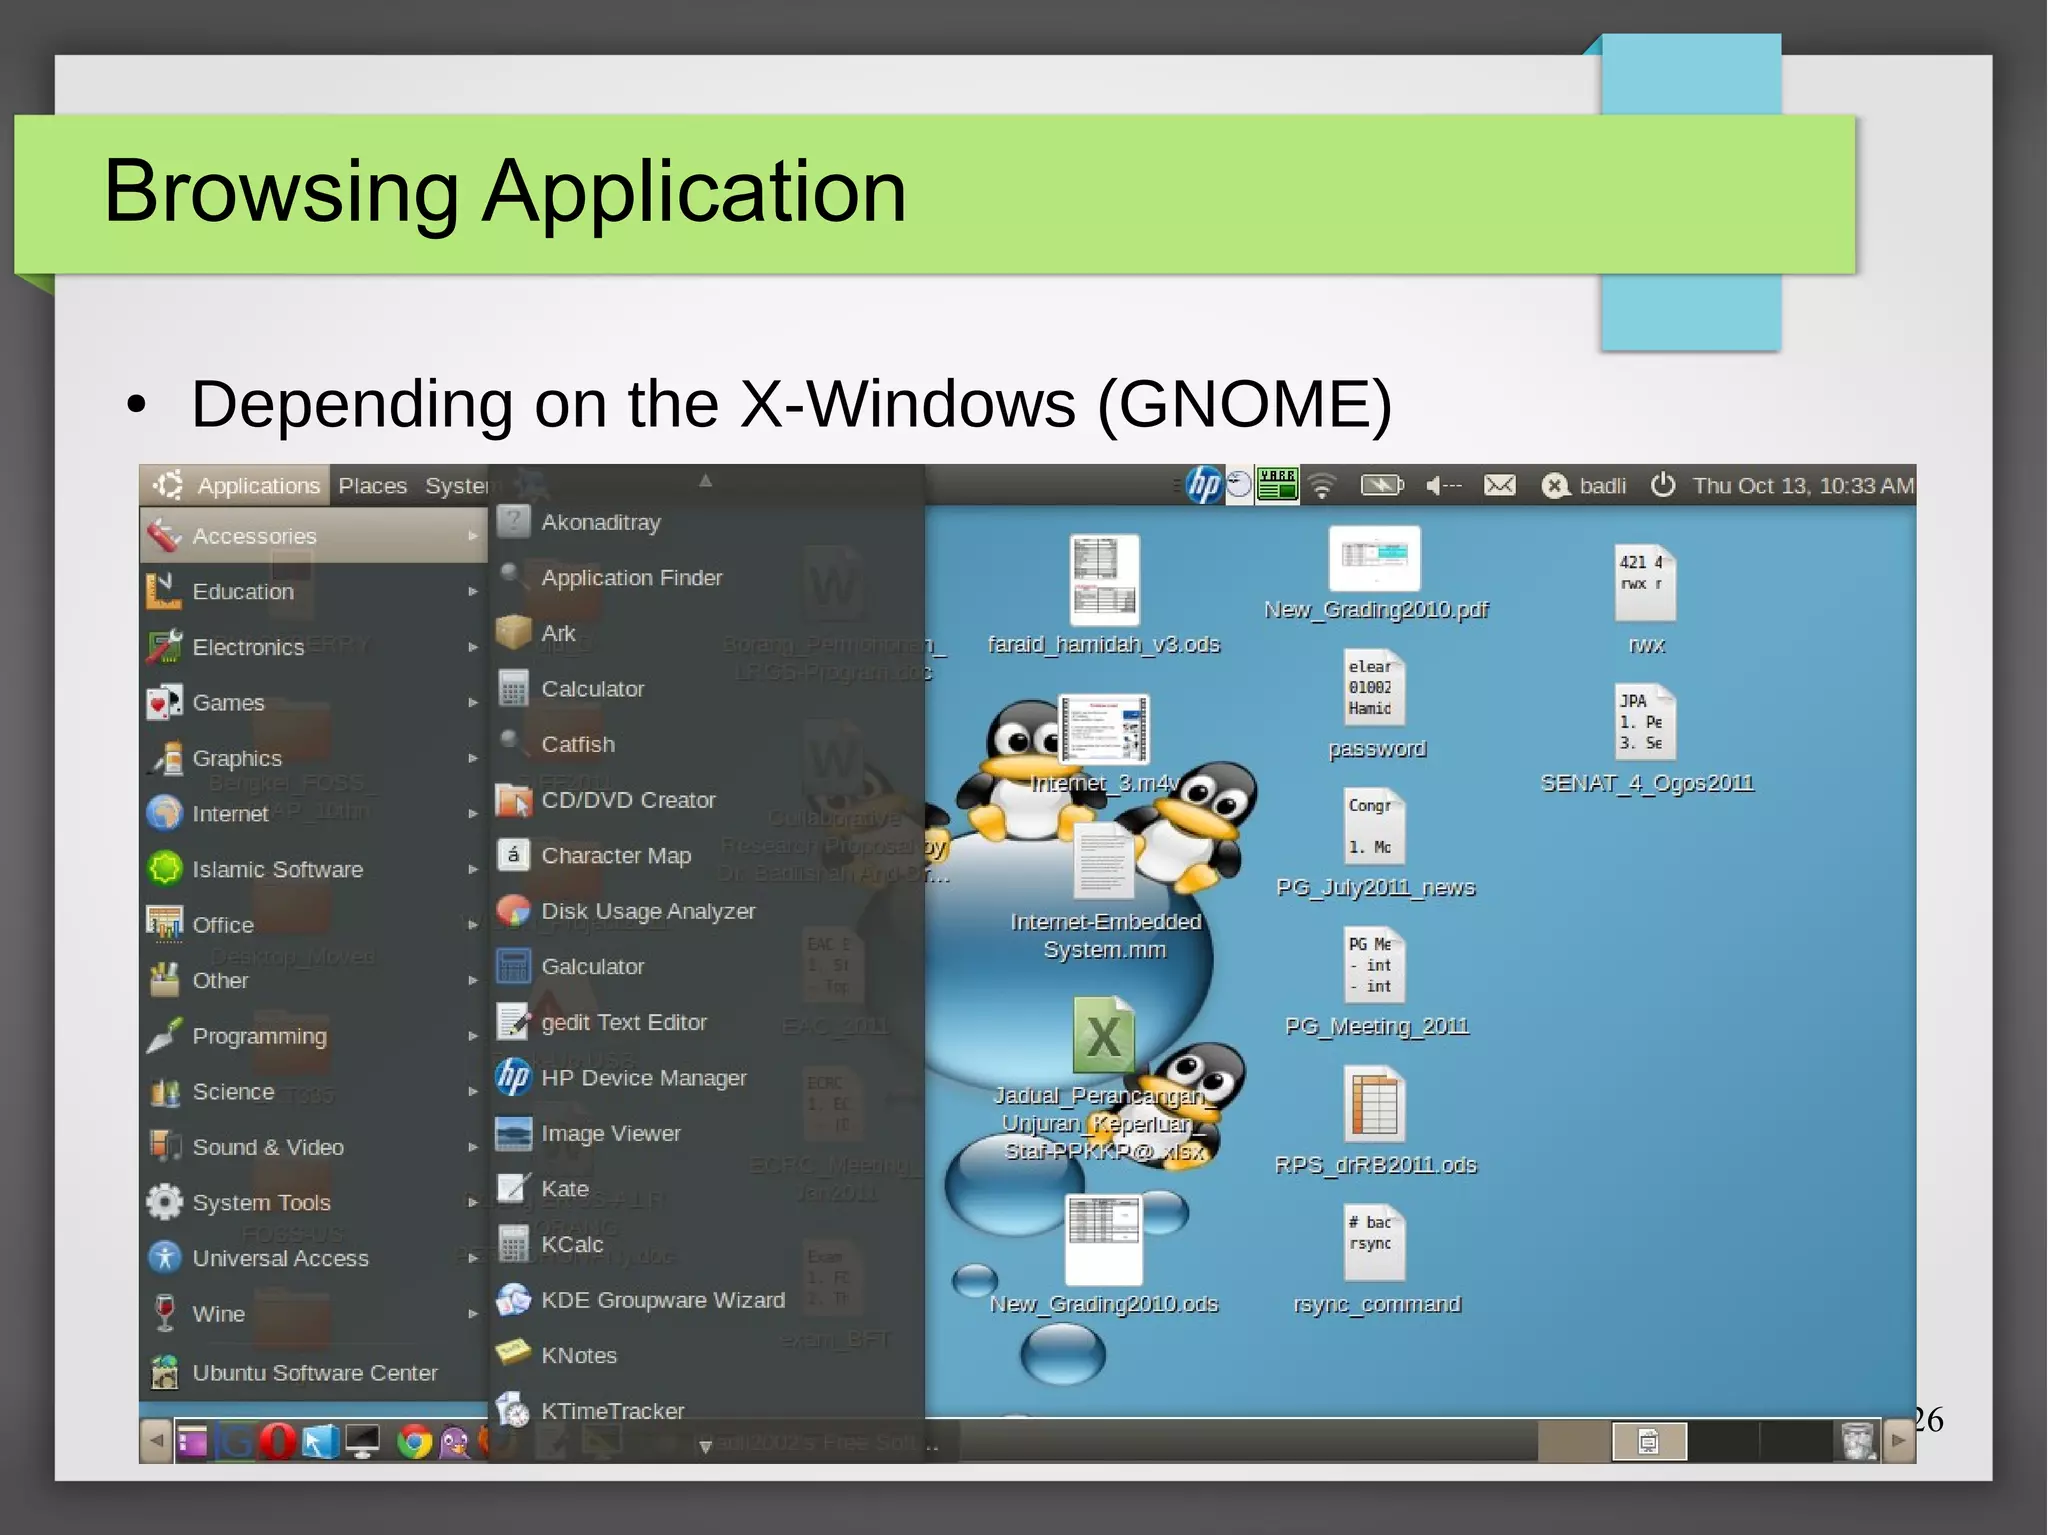
Task: Open the Applications menu
Action: click(x=236, y=486)
